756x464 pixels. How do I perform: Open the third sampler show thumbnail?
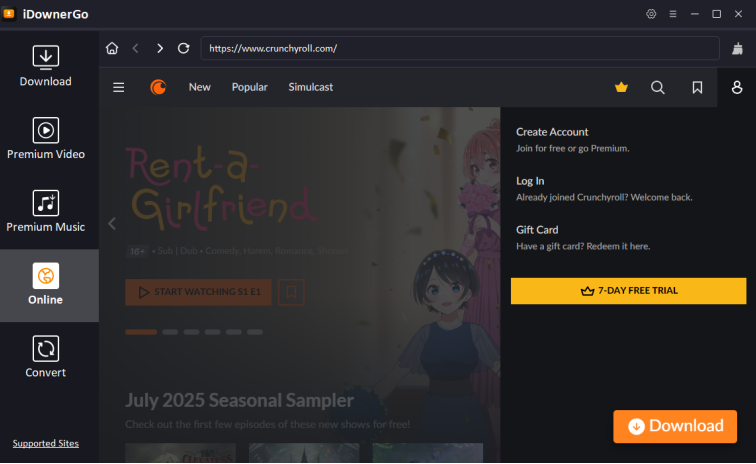click(x=428, y=453)
